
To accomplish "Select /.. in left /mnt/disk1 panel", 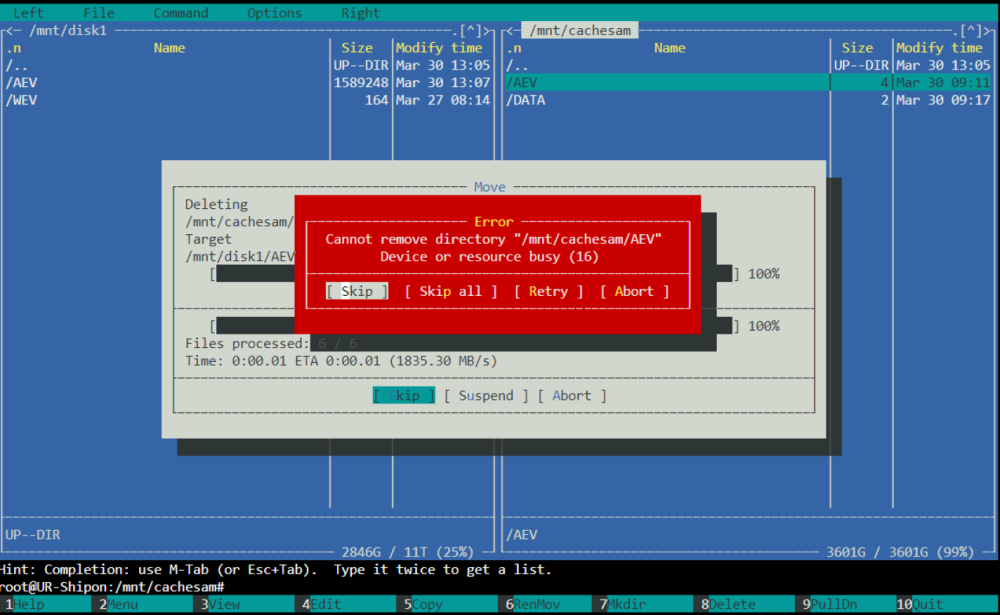I will pyautogui.click(x=248, y=66).
